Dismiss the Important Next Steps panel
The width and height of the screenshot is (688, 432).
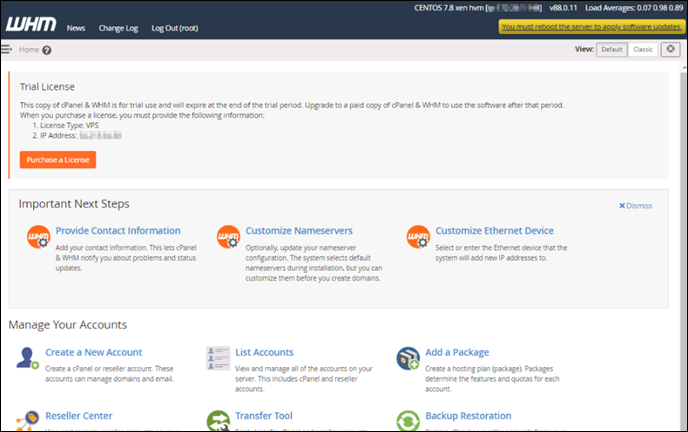(x=635, y=206)
